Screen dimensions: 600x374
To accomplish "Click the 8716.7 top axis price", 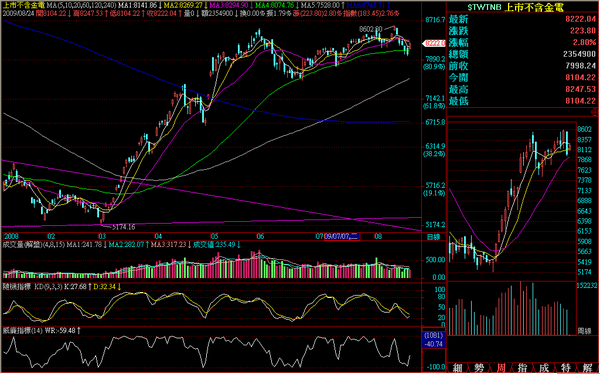I will [435, 20].
